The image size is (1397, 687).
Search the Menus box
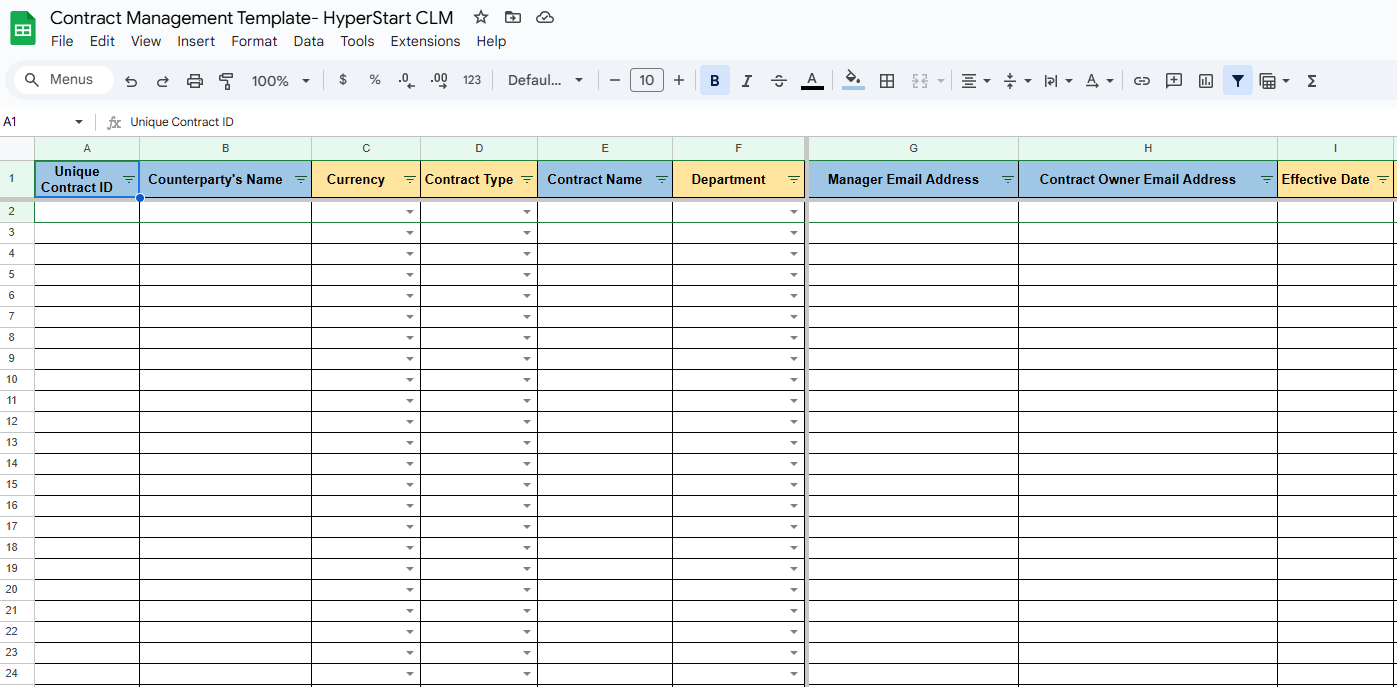coord(62,79)
